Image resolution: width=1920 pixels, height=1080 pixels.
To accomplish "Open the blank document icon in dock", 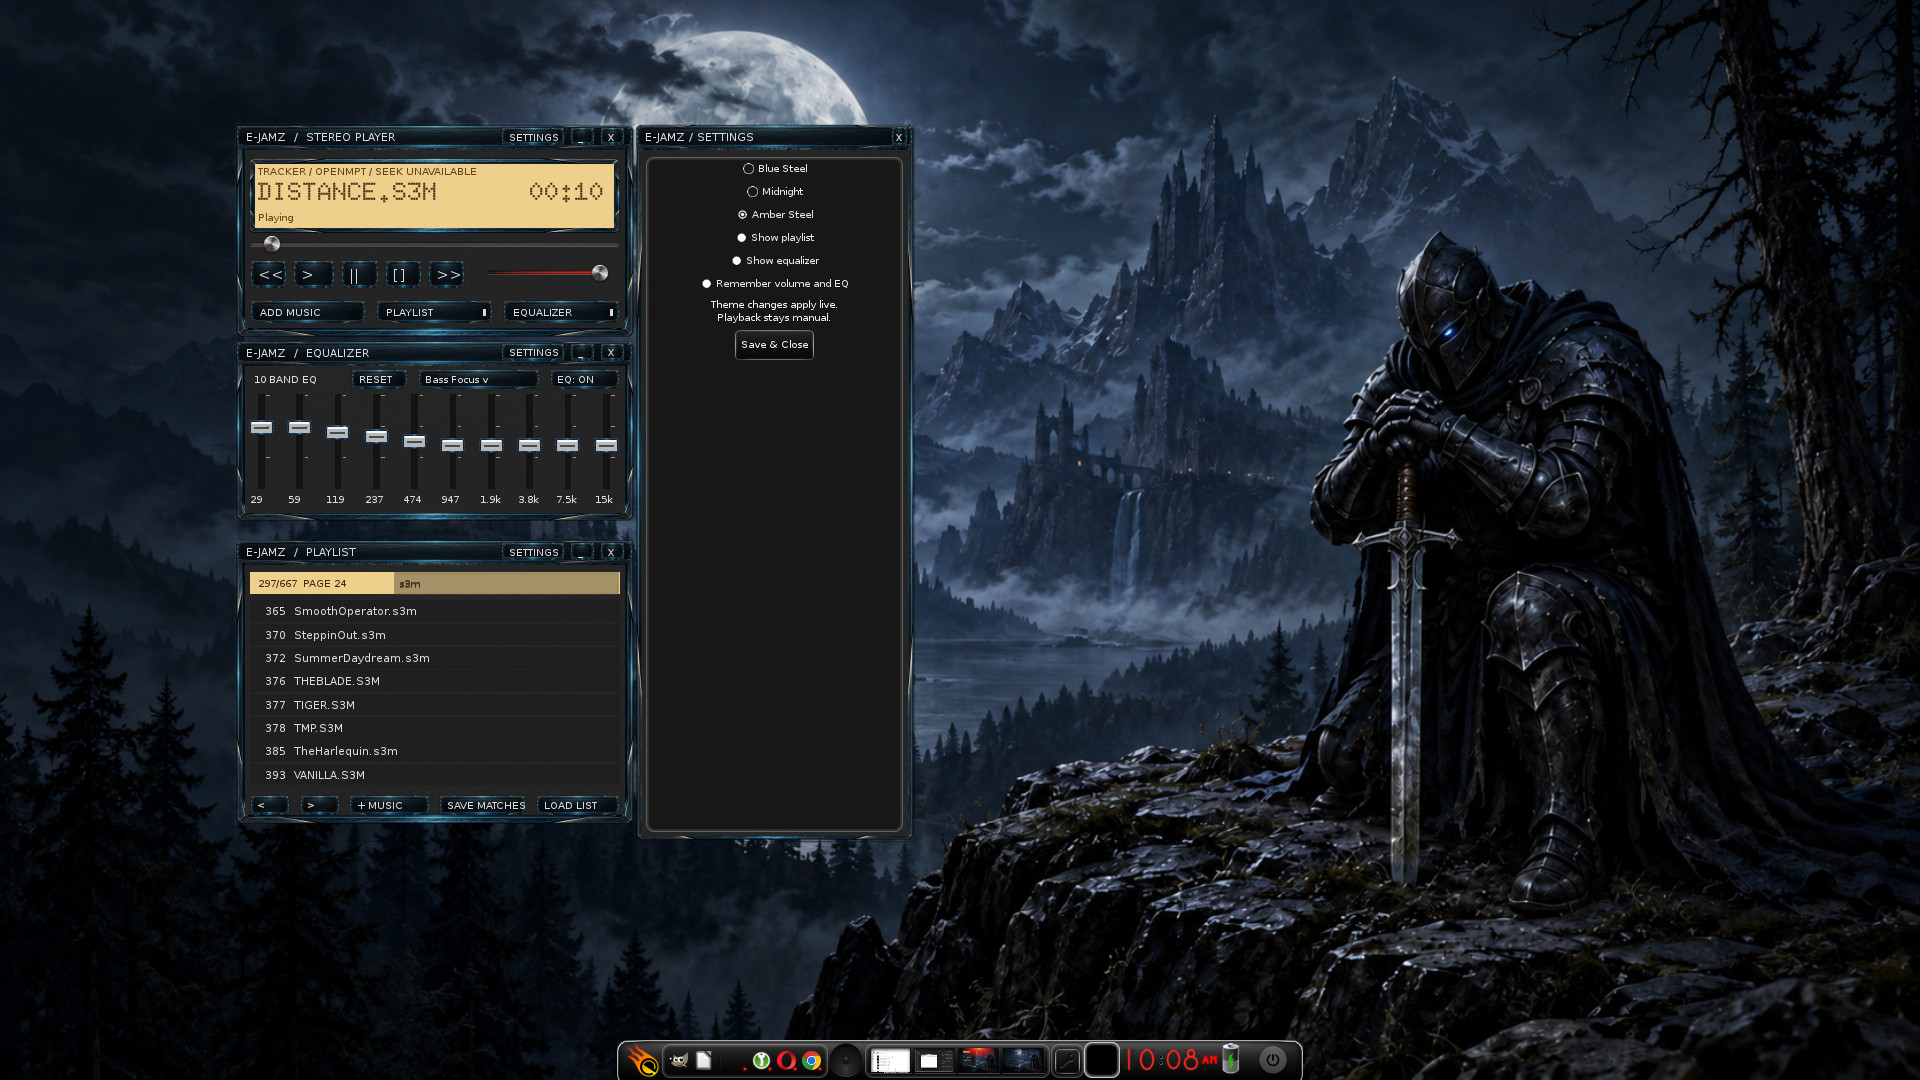I will [x=704, y=1060].
